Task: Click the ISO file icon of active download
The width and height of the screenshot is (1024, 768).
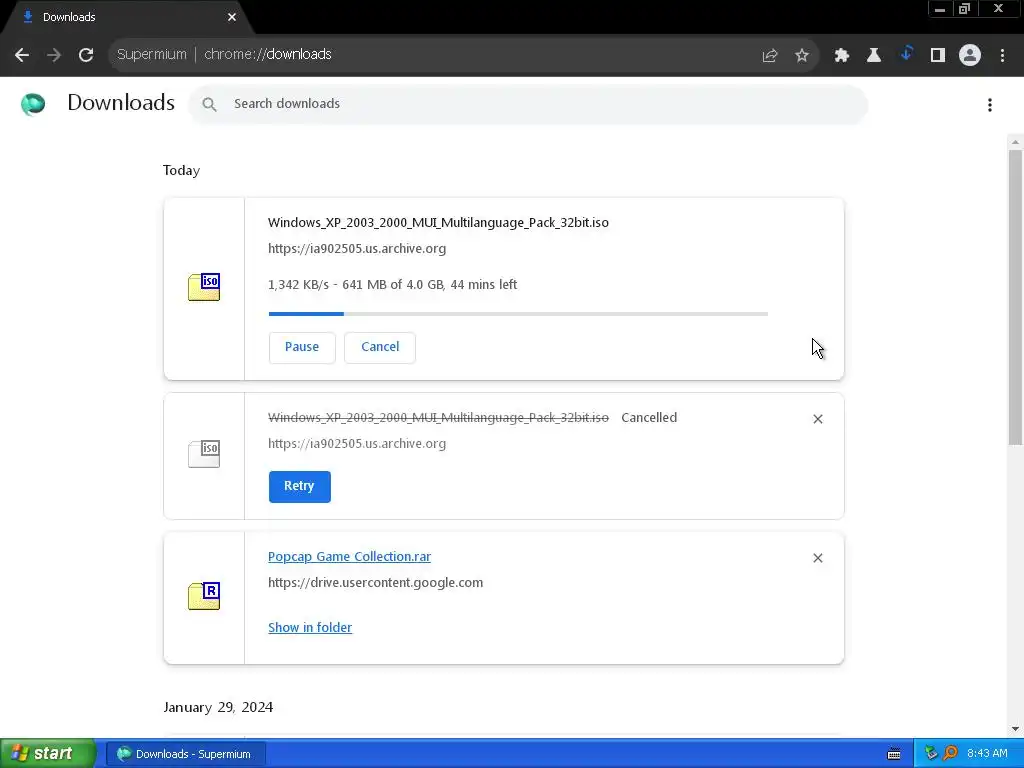Action: pos(204,287)
